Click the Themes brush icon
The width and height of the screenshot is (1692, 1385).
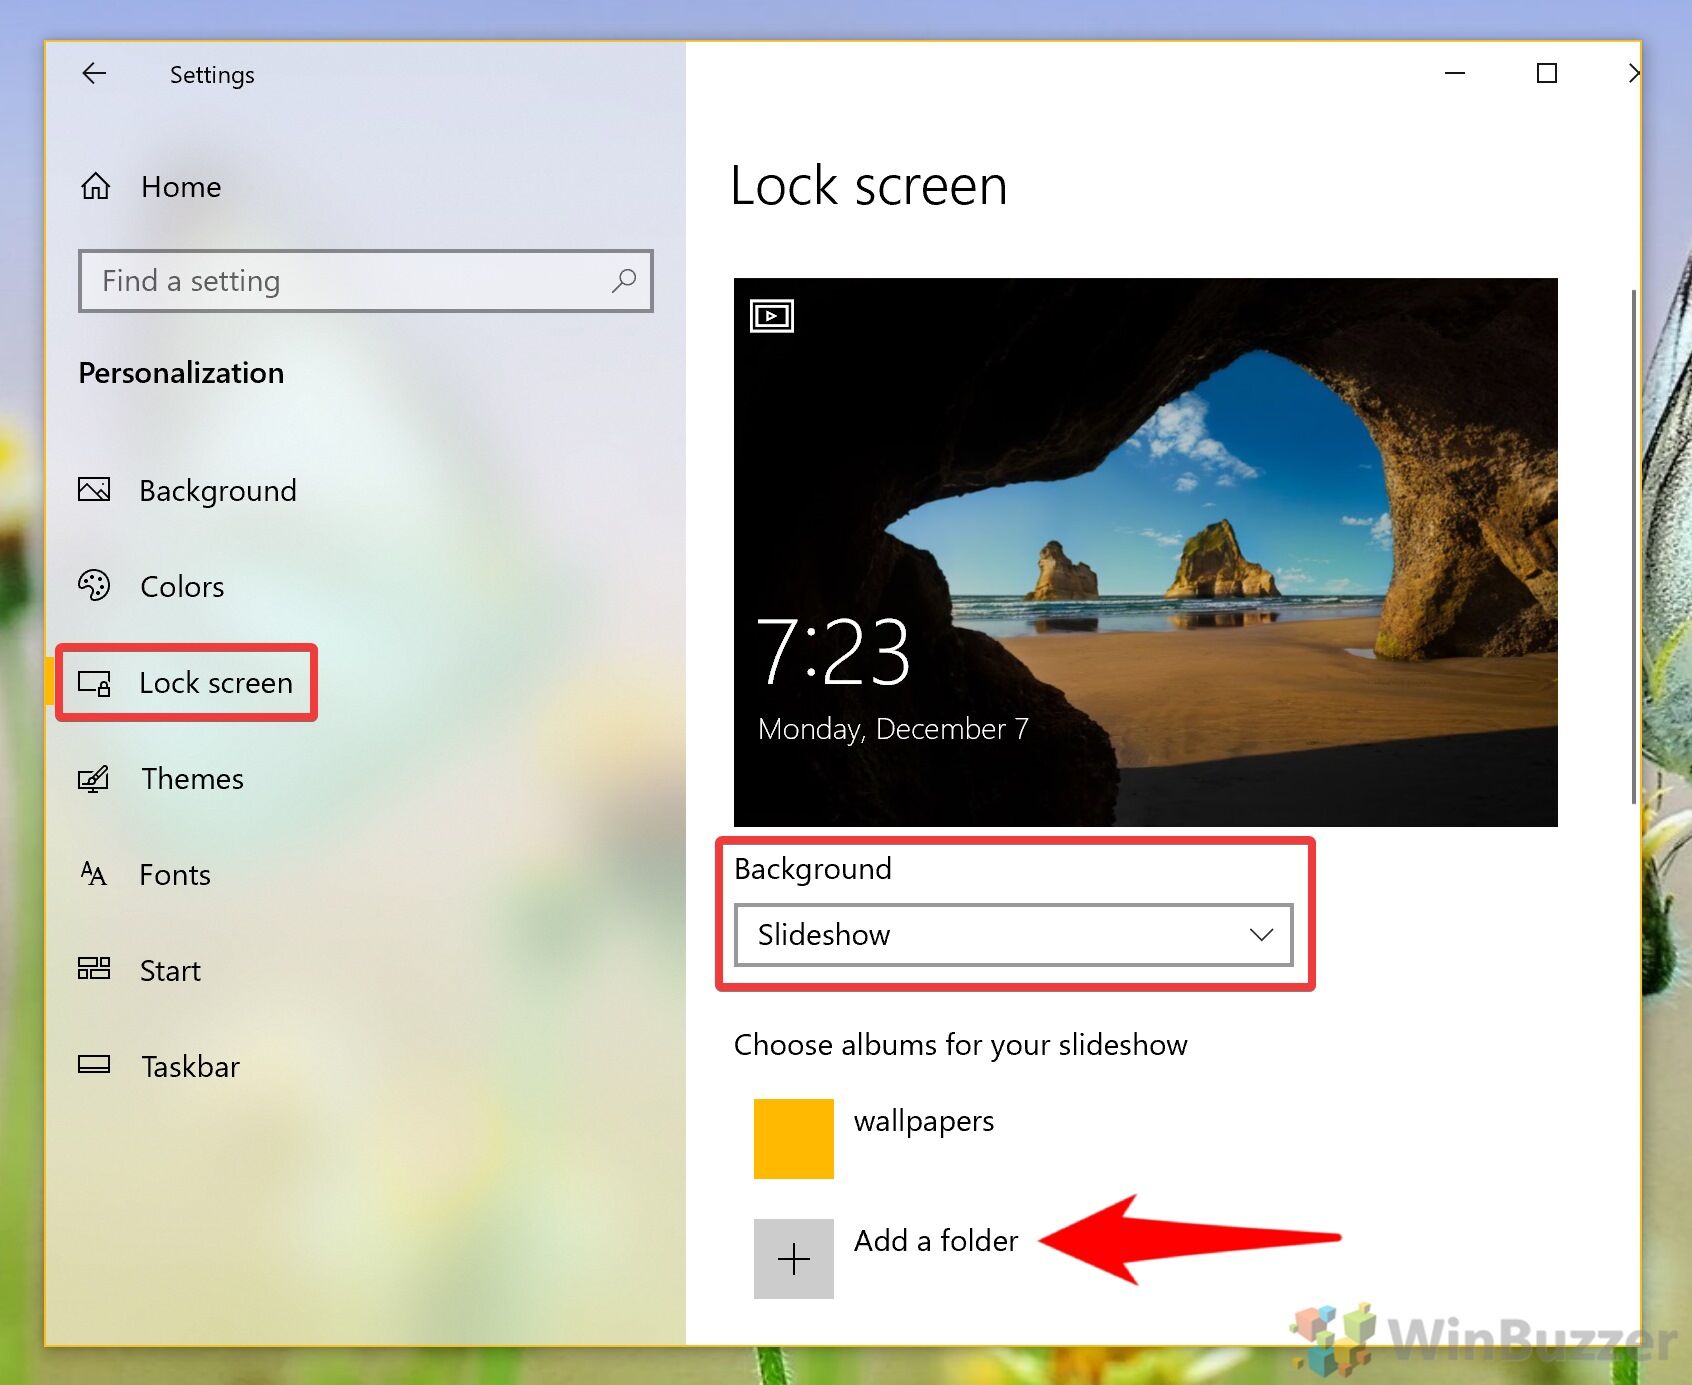94,778
